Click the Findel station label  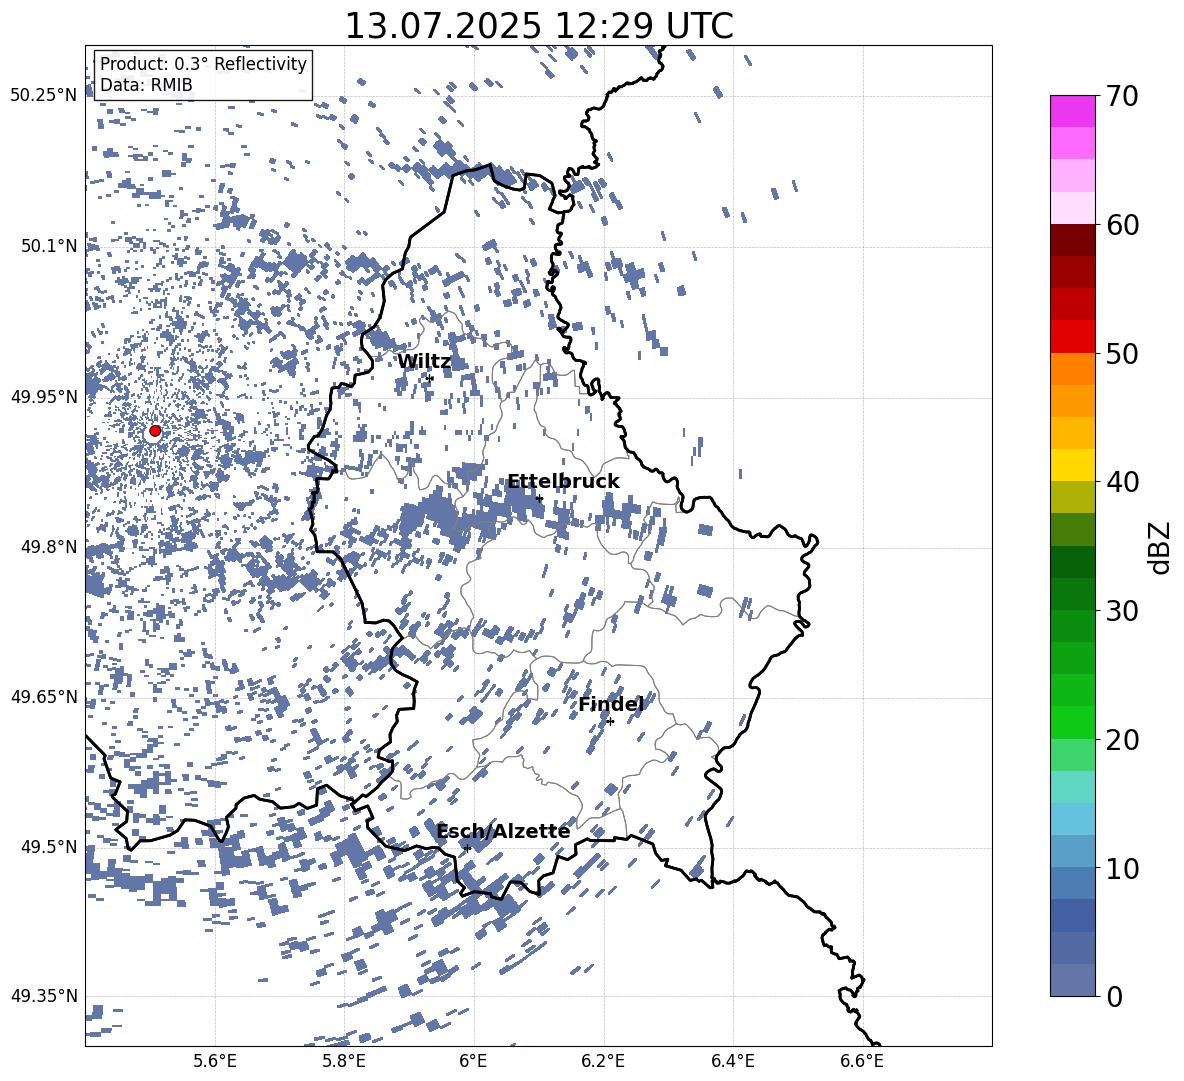point(611,704)
